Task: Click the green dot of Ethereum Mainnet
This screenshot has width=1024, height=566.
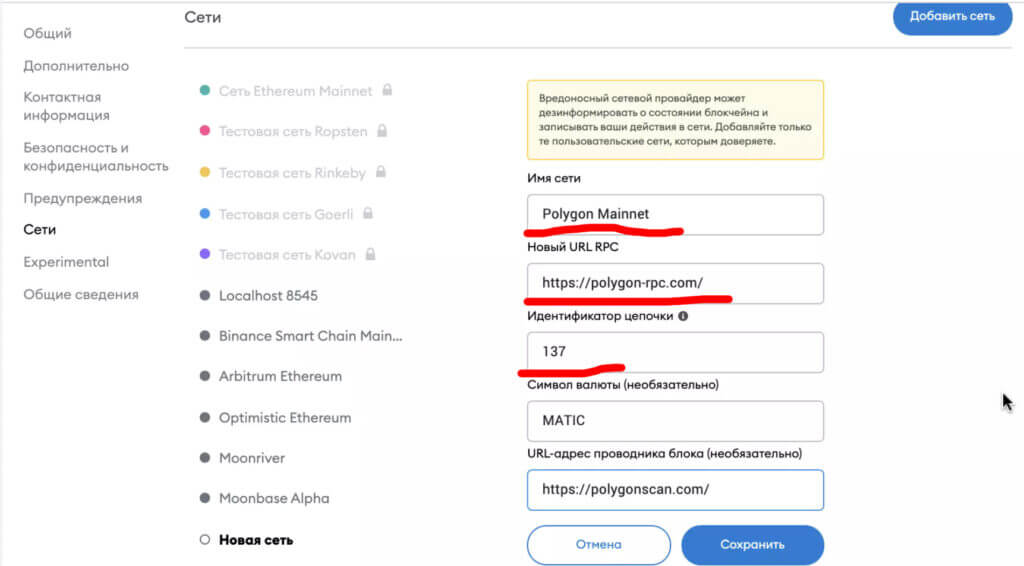Action: pyautogui.click(x=205, y=91)
